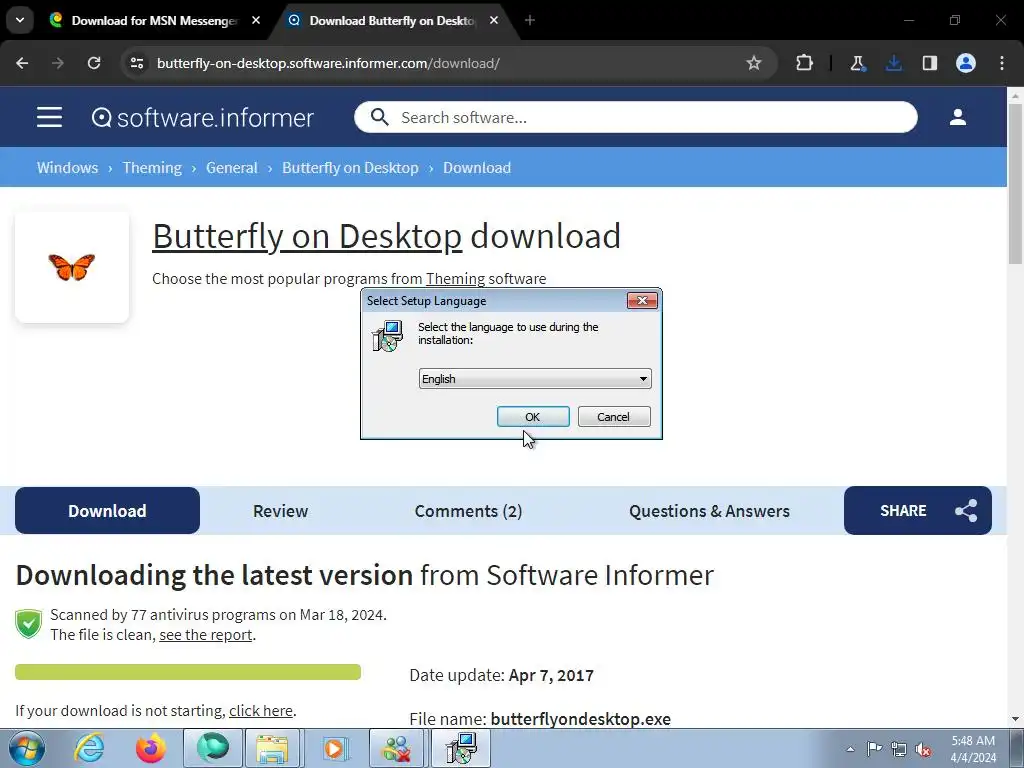Confirm language with OK button
The width and height of the screenshot is (1024, 768).
tap(533, 417)
